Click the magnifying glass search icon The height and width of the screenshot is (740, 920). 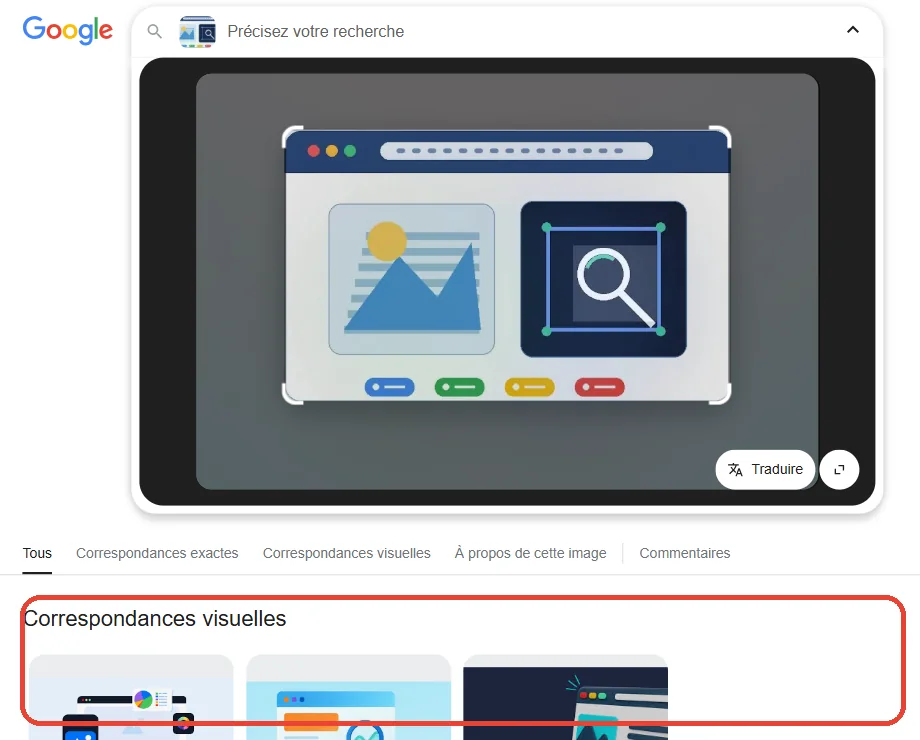pyautogui.click(x=154, y=31)
